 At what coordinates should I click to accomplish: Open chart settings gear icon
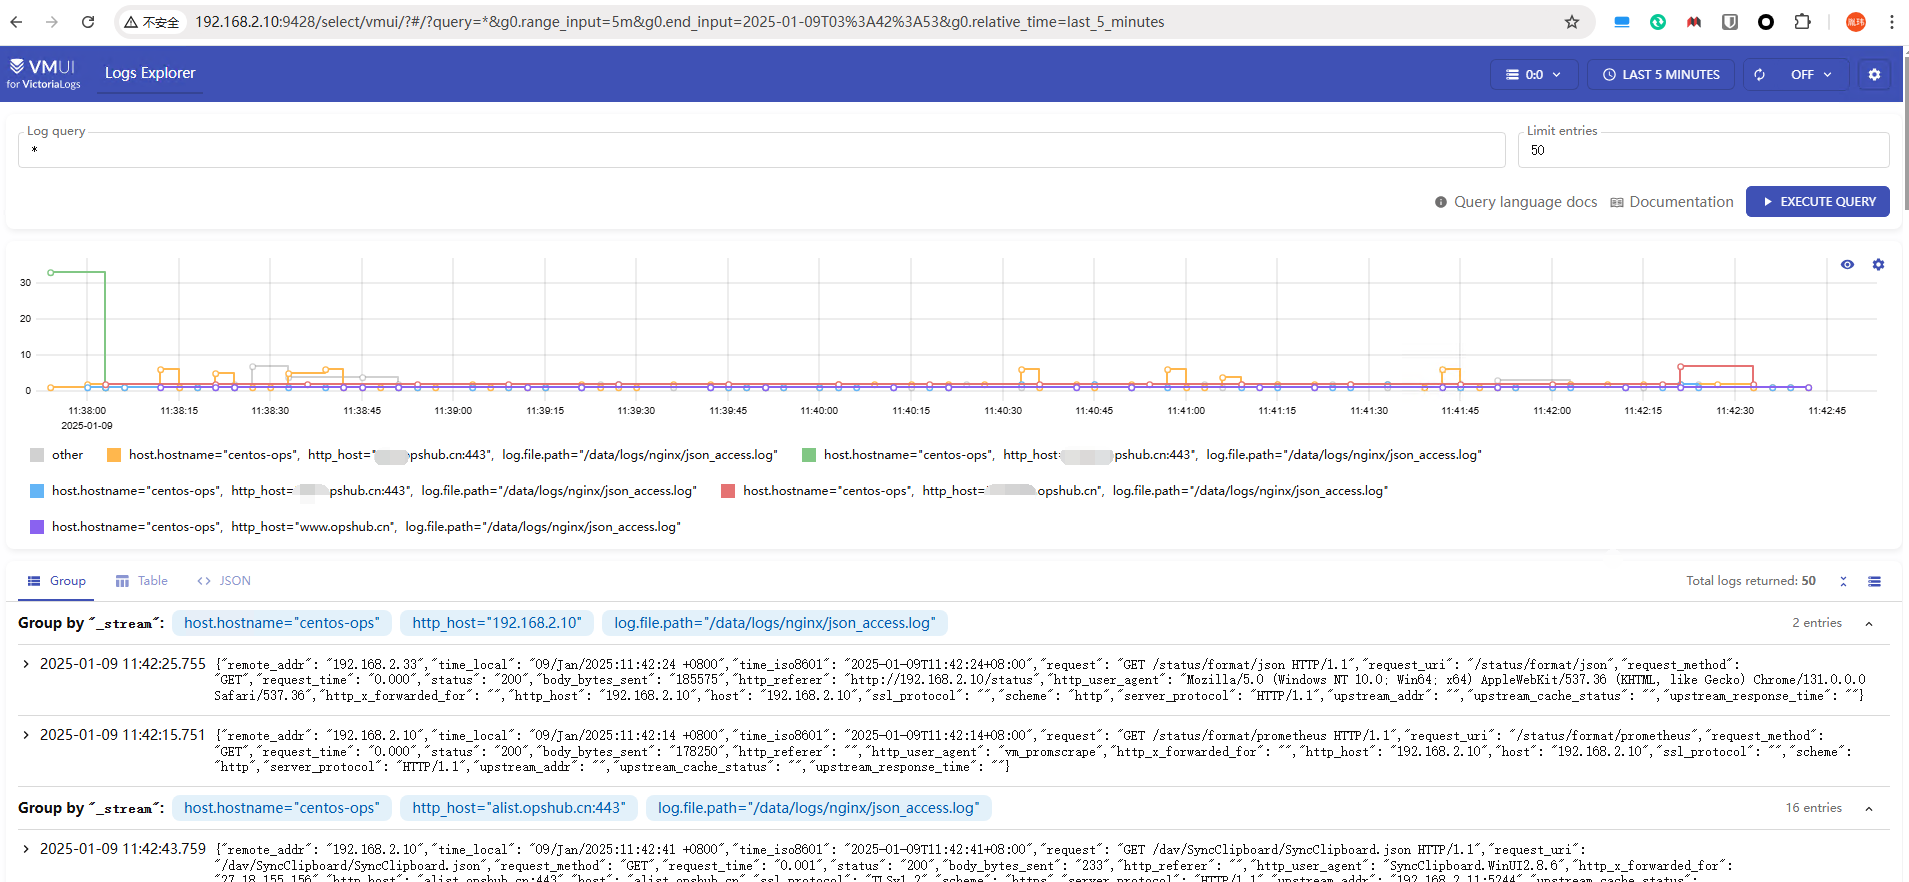pos(1878,265)
